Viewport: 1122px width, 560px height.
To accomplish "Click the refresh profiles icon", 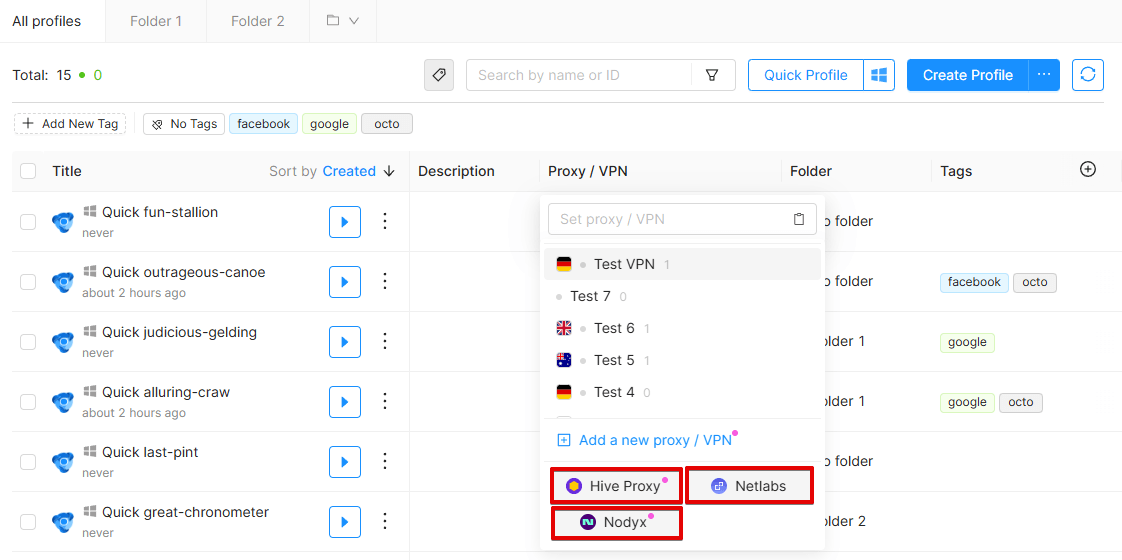I will (1088, 75).
